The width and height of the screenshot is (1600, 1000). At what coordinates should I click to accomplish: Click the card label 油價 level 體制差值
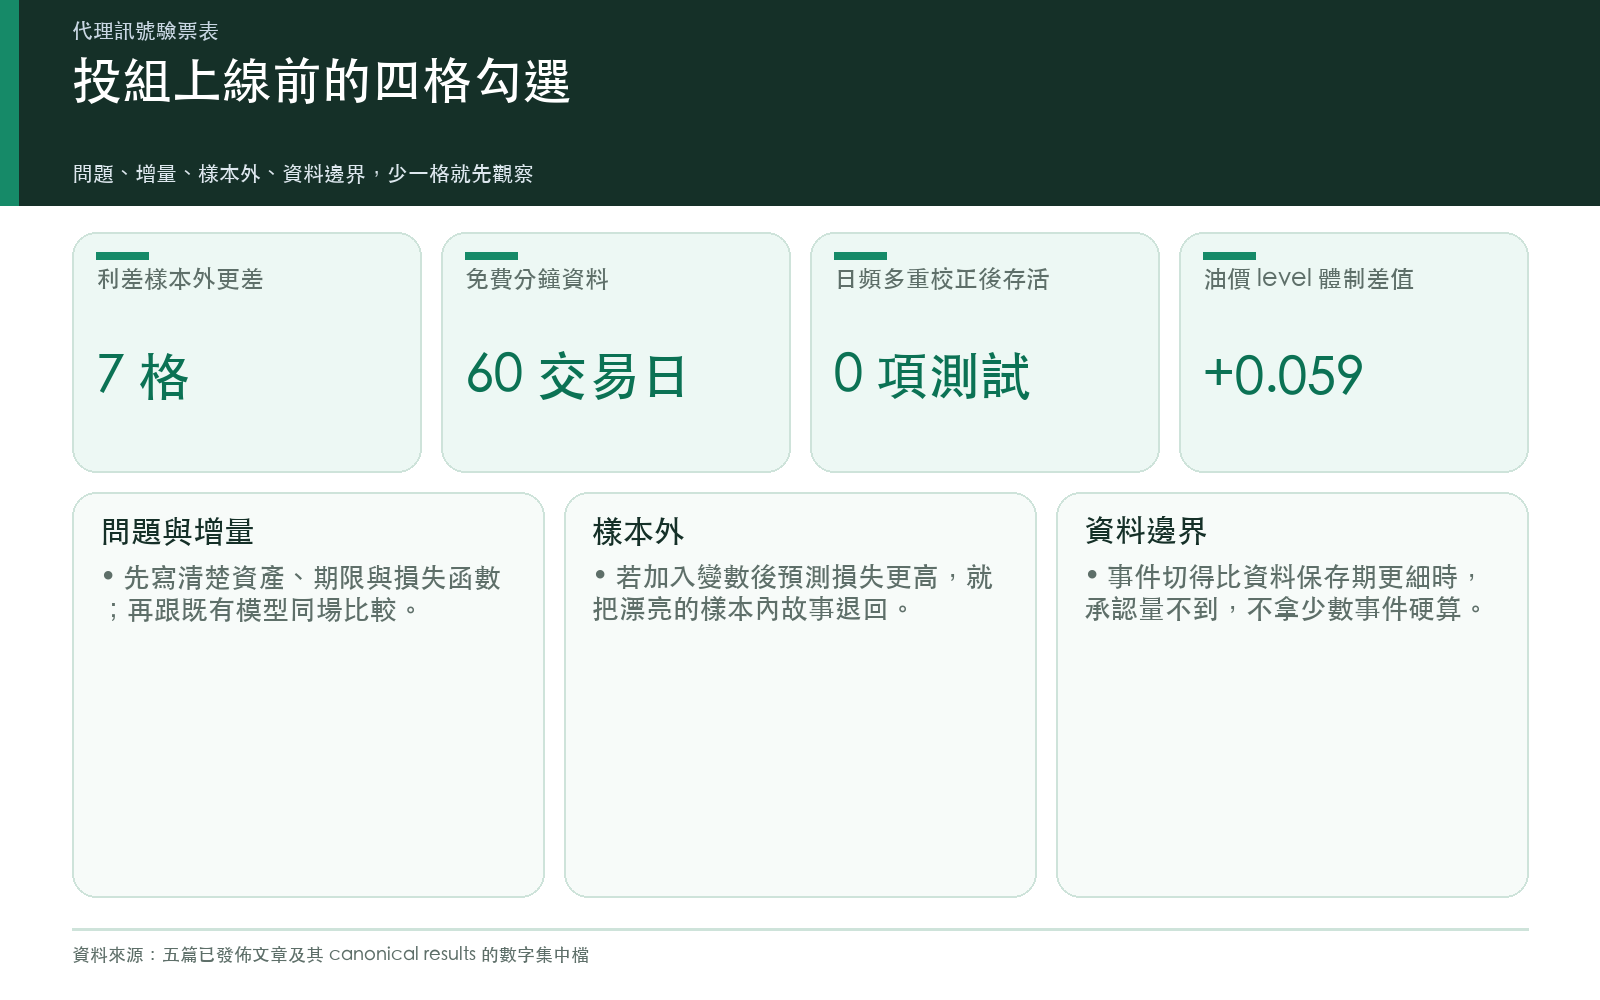point(1309,279)
